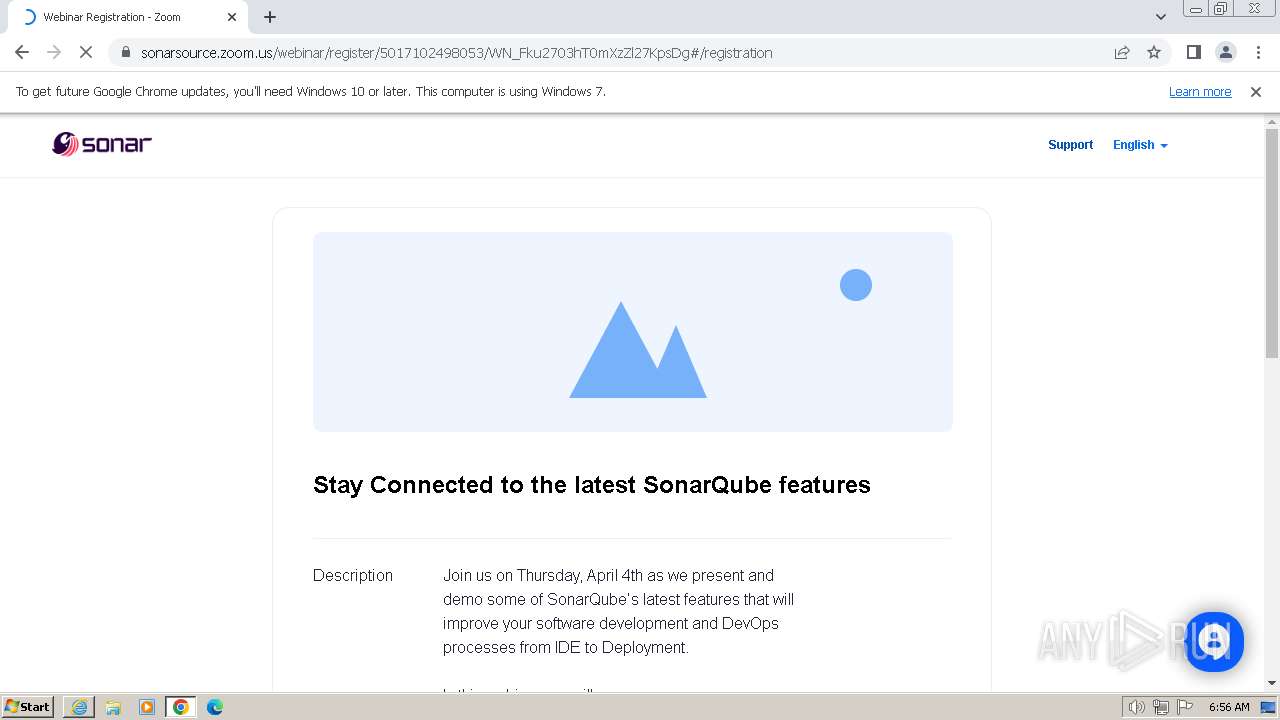Click the Learn more link
This screenshot has height=720, width=1280.
click(1200, 92)
